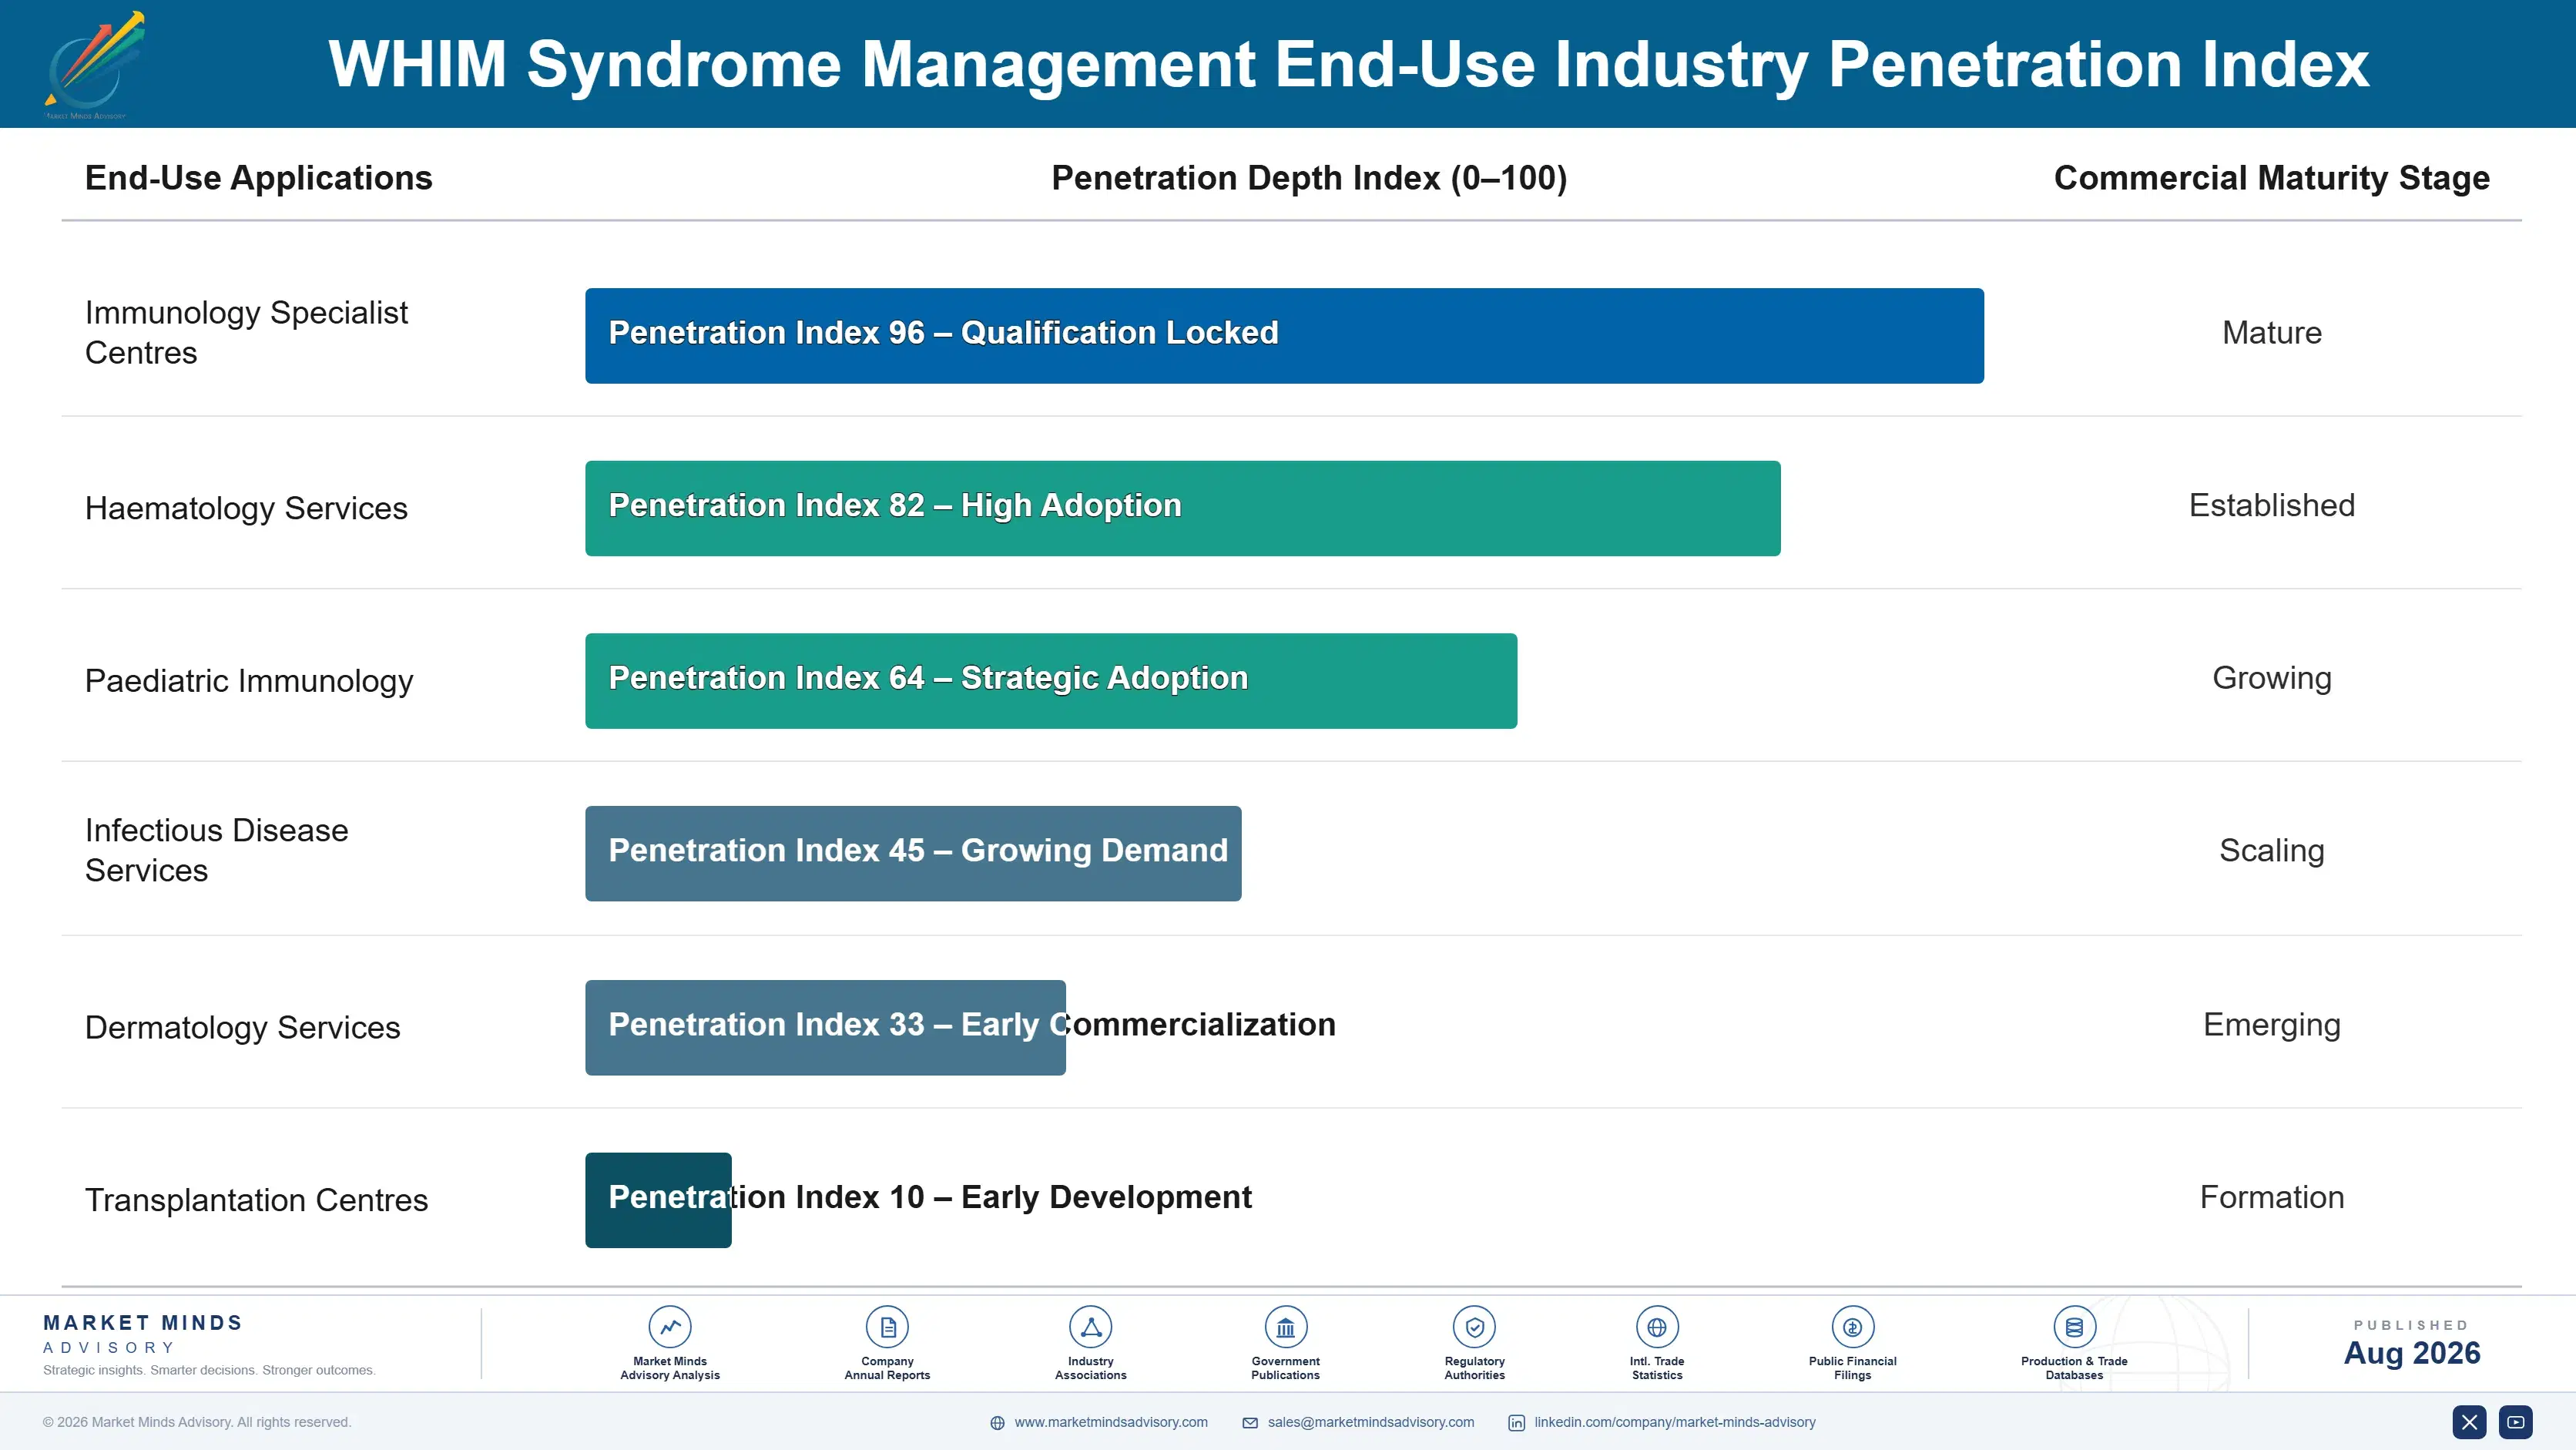This screenshot has height=1450, width=2576.
Task: Click the Established maturity stage value
Action: tap(2272, 505)
